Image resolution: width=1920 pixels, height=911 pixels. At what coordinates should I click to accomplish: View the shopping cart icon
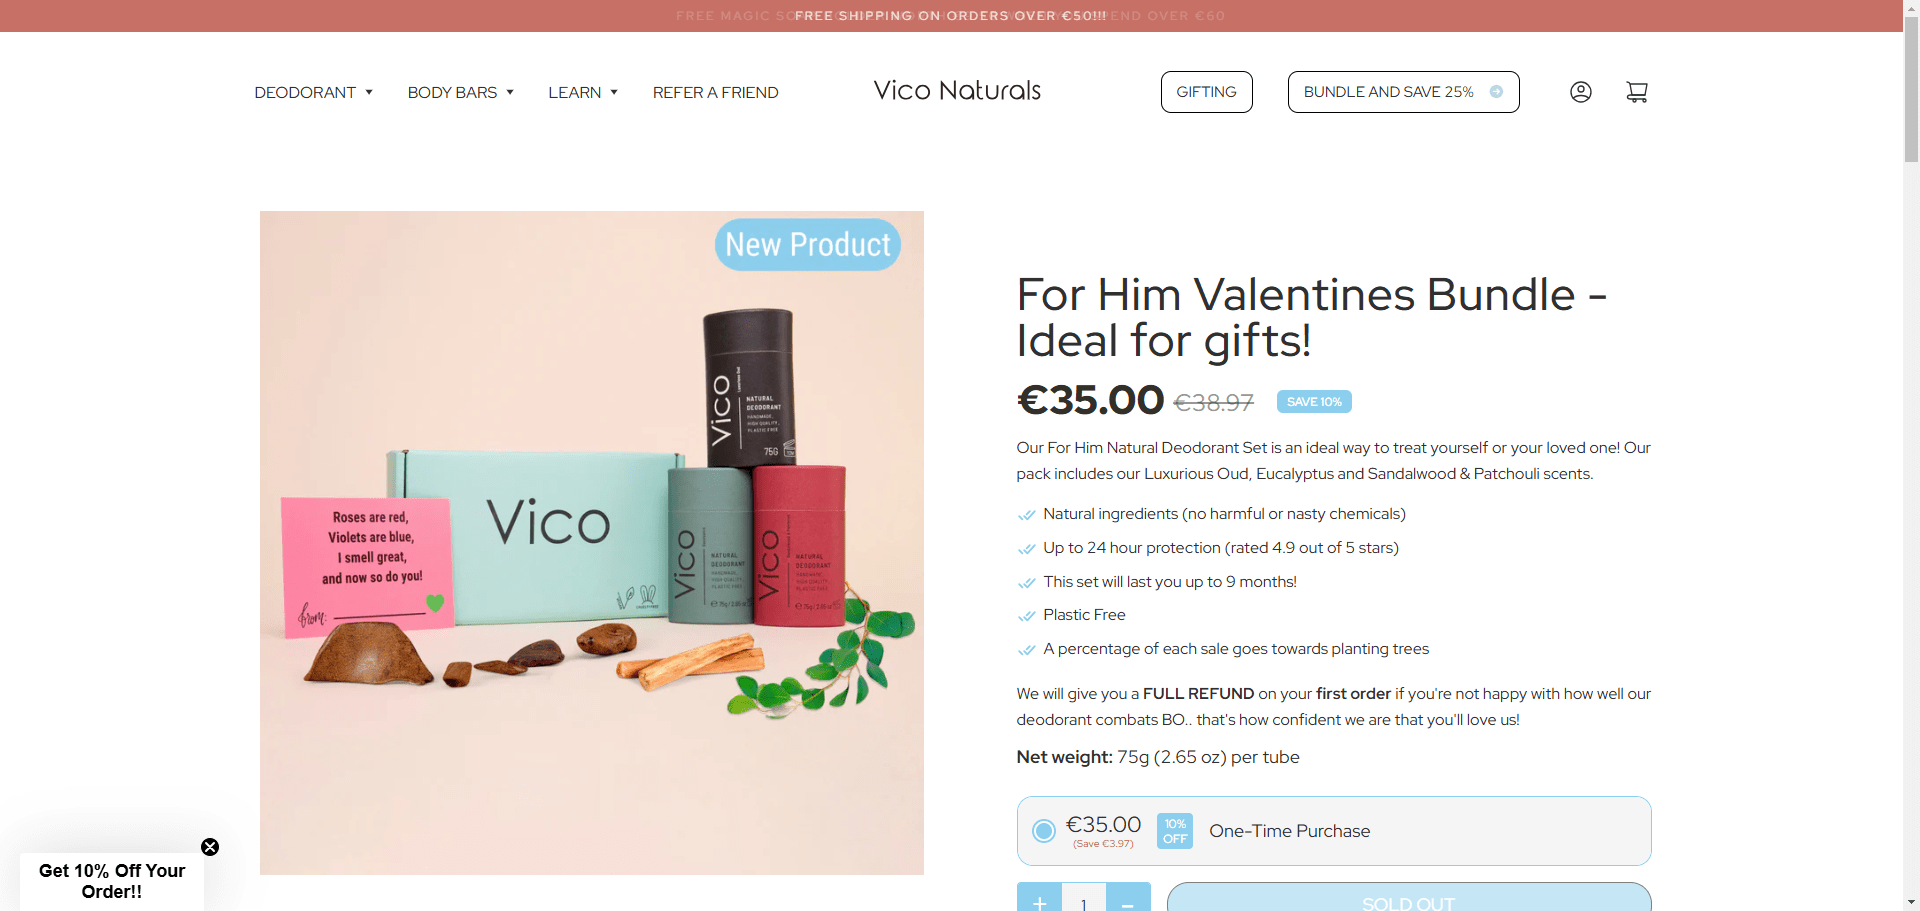(x=1637, y=91)
